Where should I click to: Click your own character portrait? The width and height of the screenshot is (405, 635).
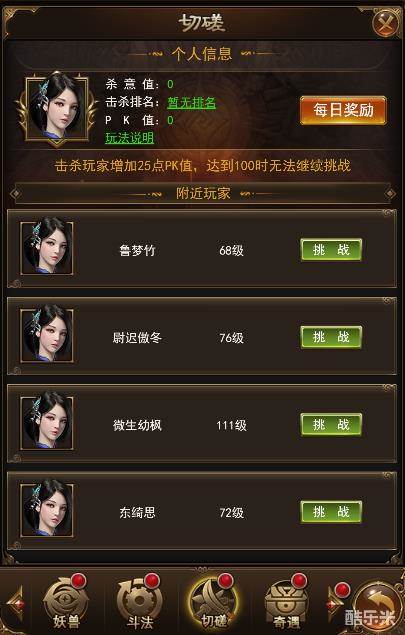point(57,108)
